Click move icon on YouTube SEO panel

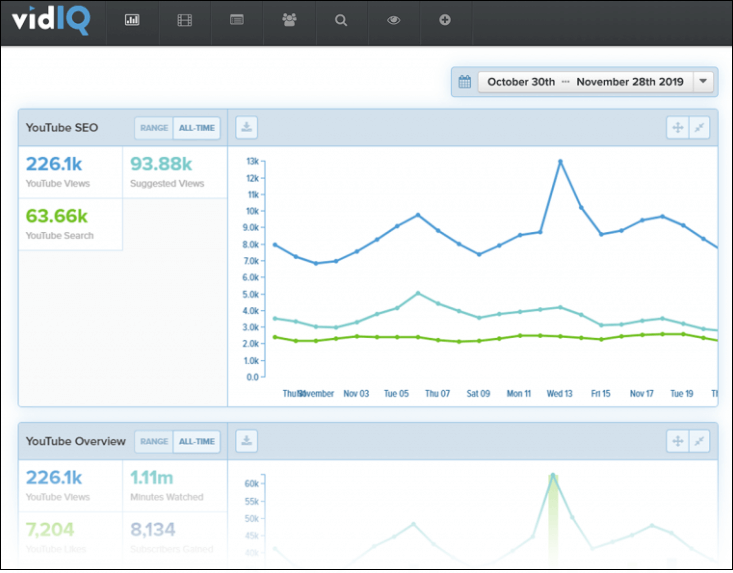(677, 128)
